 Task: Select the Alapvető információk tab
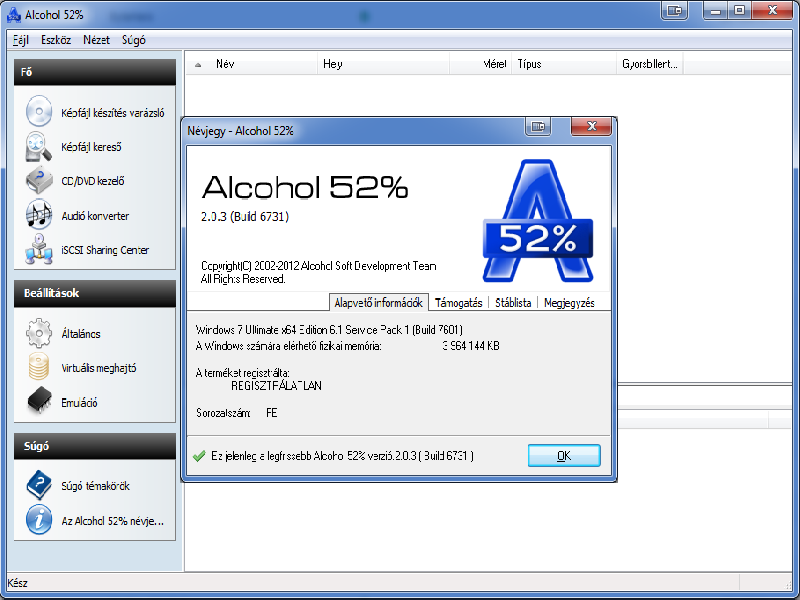(379, 303)
